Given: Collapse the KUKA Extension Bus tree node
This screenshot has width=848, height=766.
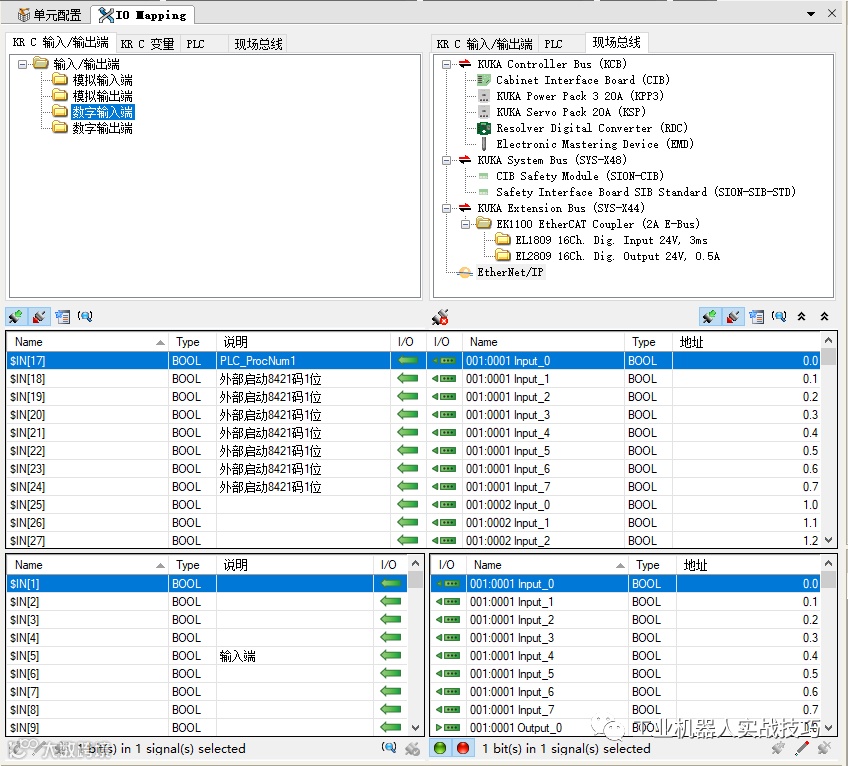Looking at the screenshot, I should pos(446,208).
